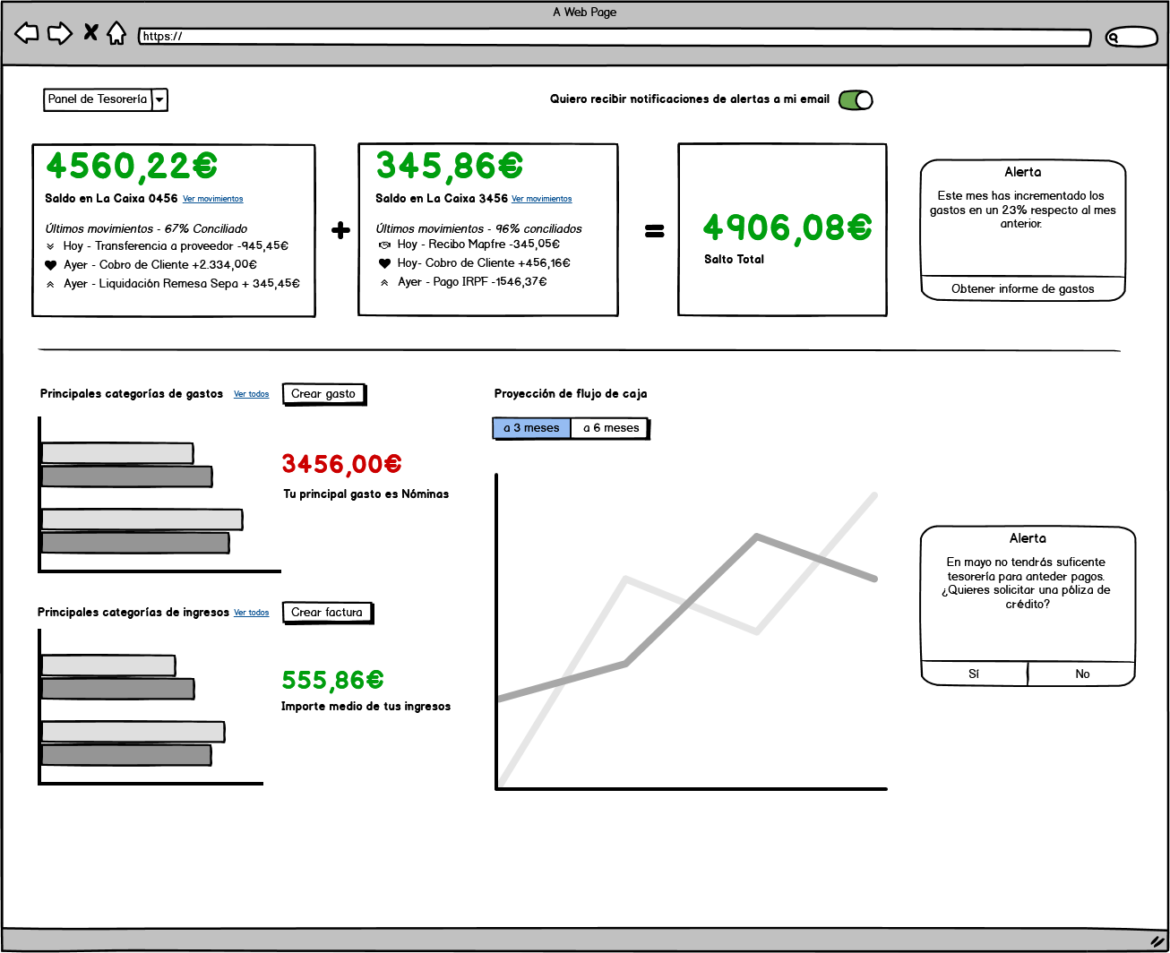Click Obtener informe de gastos
The image size is (1170, 953).
click(1022, 289)
